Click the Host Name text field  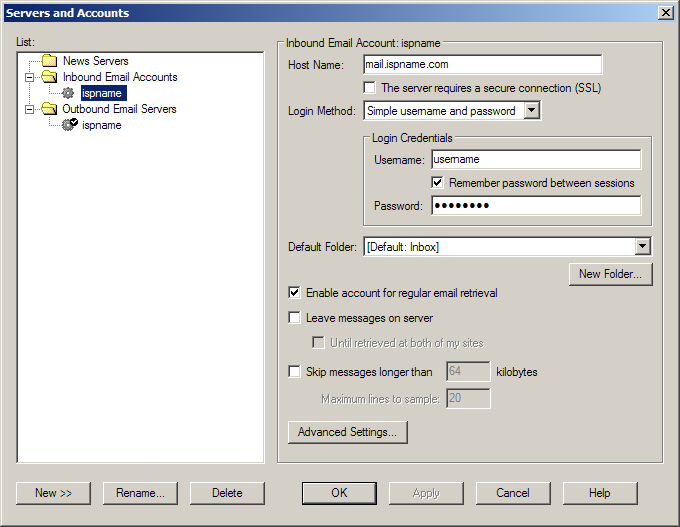coord(482,65)
